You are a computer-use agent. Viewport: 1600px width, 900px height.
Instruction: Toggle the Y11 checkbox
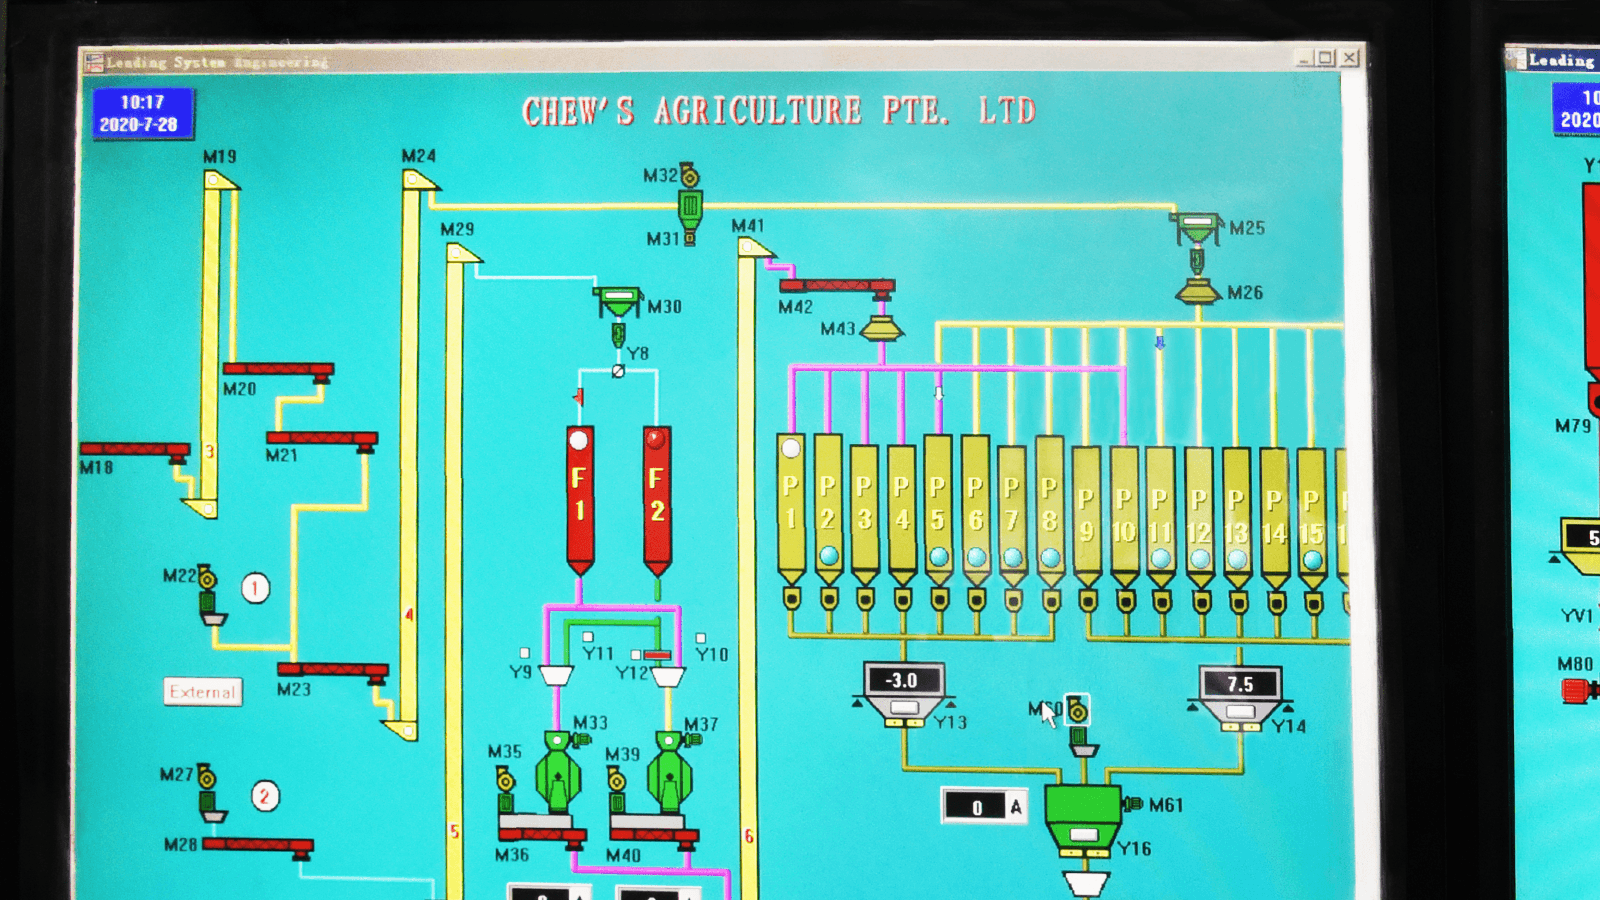click(x=588, y=637)
